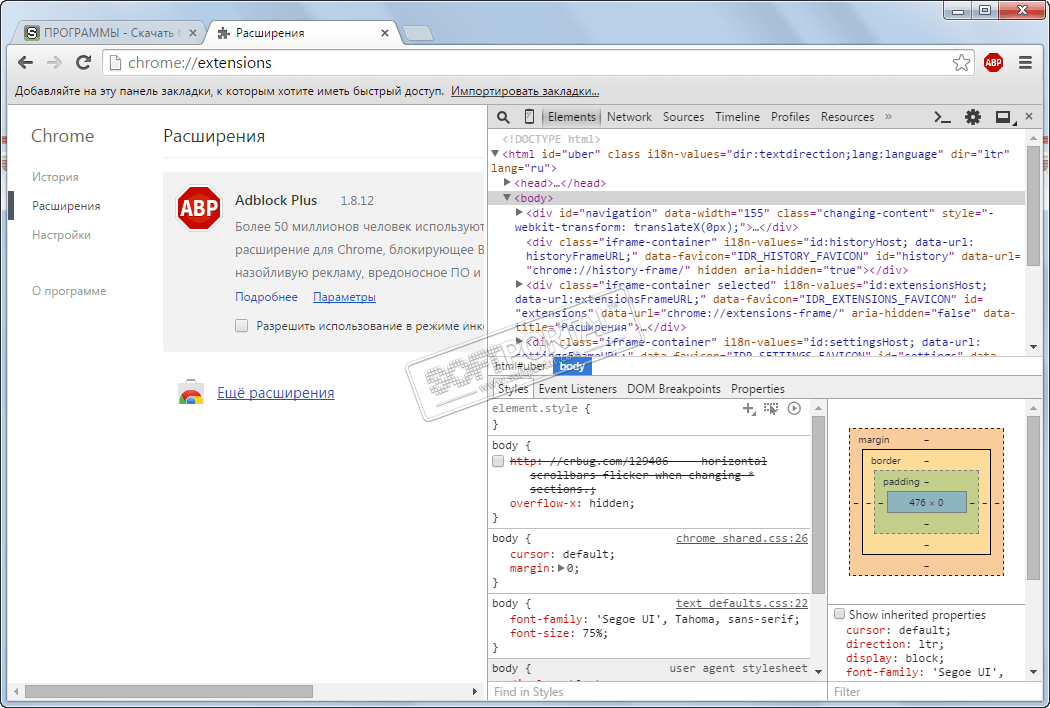Activate DevTools inspect element magnifier
Viewport: 1050px width, 708px height.
click(503, 117)
